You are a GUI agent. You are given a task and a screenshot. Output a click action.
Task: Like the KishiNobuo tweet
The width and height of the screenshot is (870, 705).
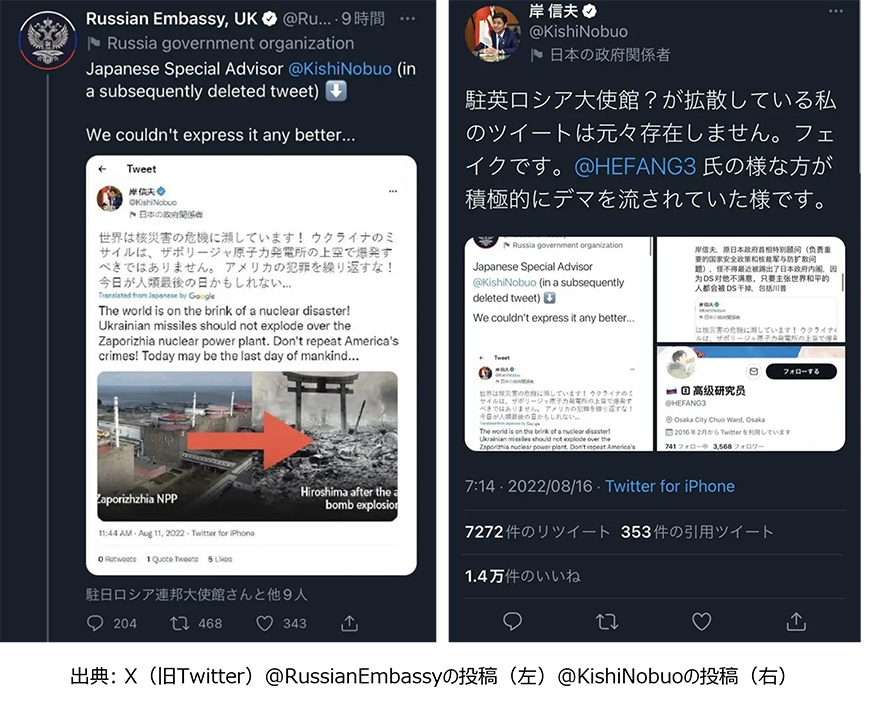coord(701,621)
